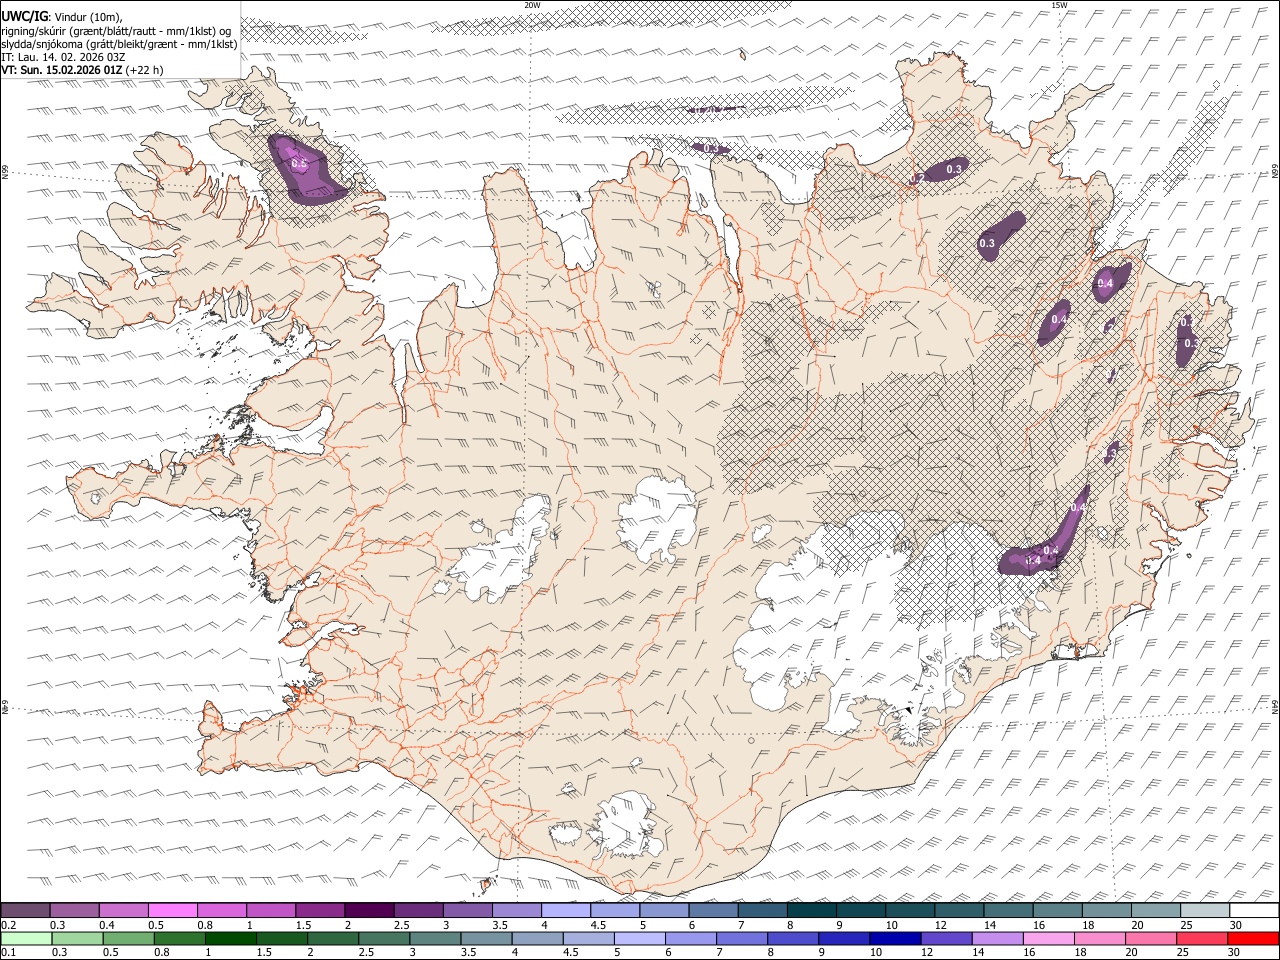Viewport: 1280px width, 960px height.
Task: Select the deep navy blue swatch labeled 10
Action: (x=895, y=938)
